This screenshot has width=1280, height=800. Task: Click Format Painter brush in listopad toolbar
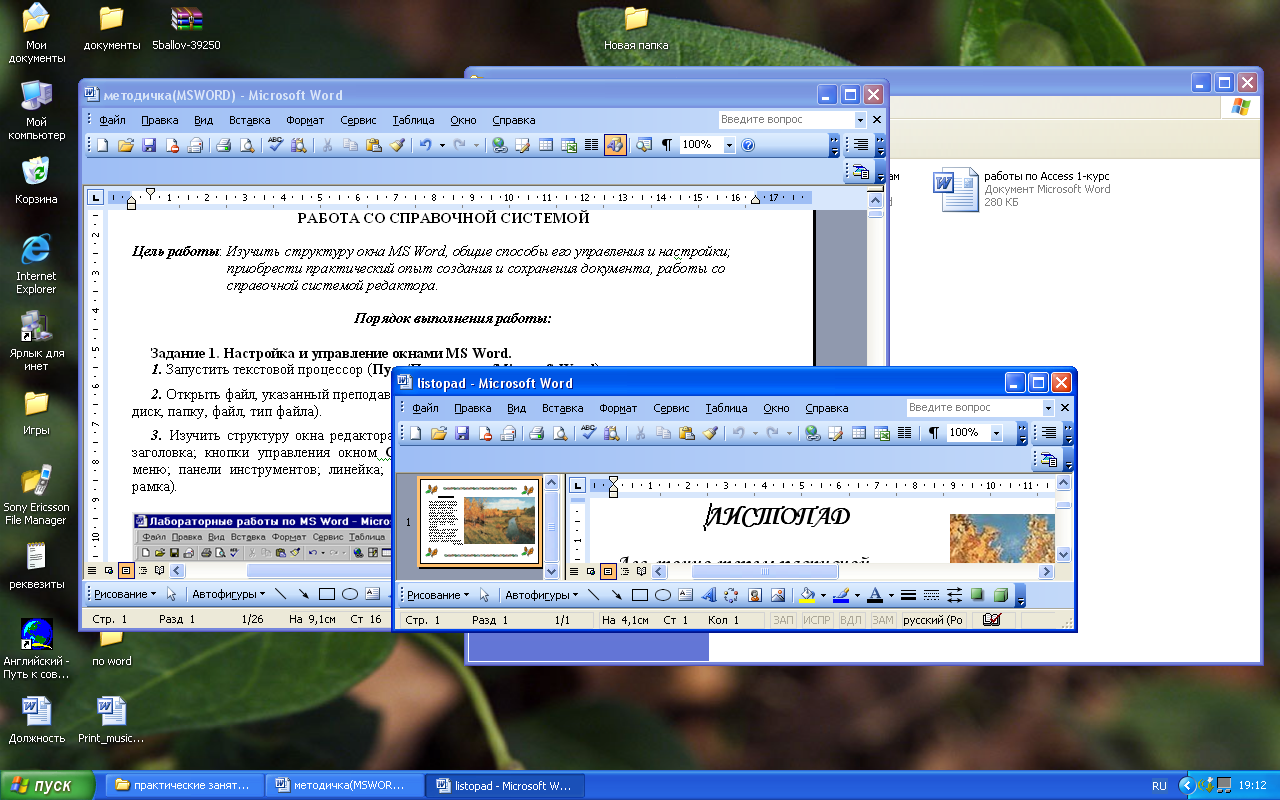[710, 433]
